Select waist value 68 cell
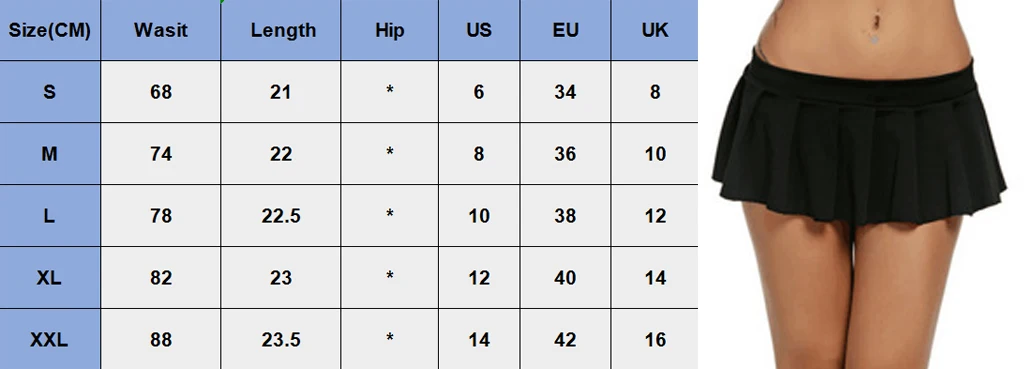This screenshot has width=1024, height=369. coord(161,91)
